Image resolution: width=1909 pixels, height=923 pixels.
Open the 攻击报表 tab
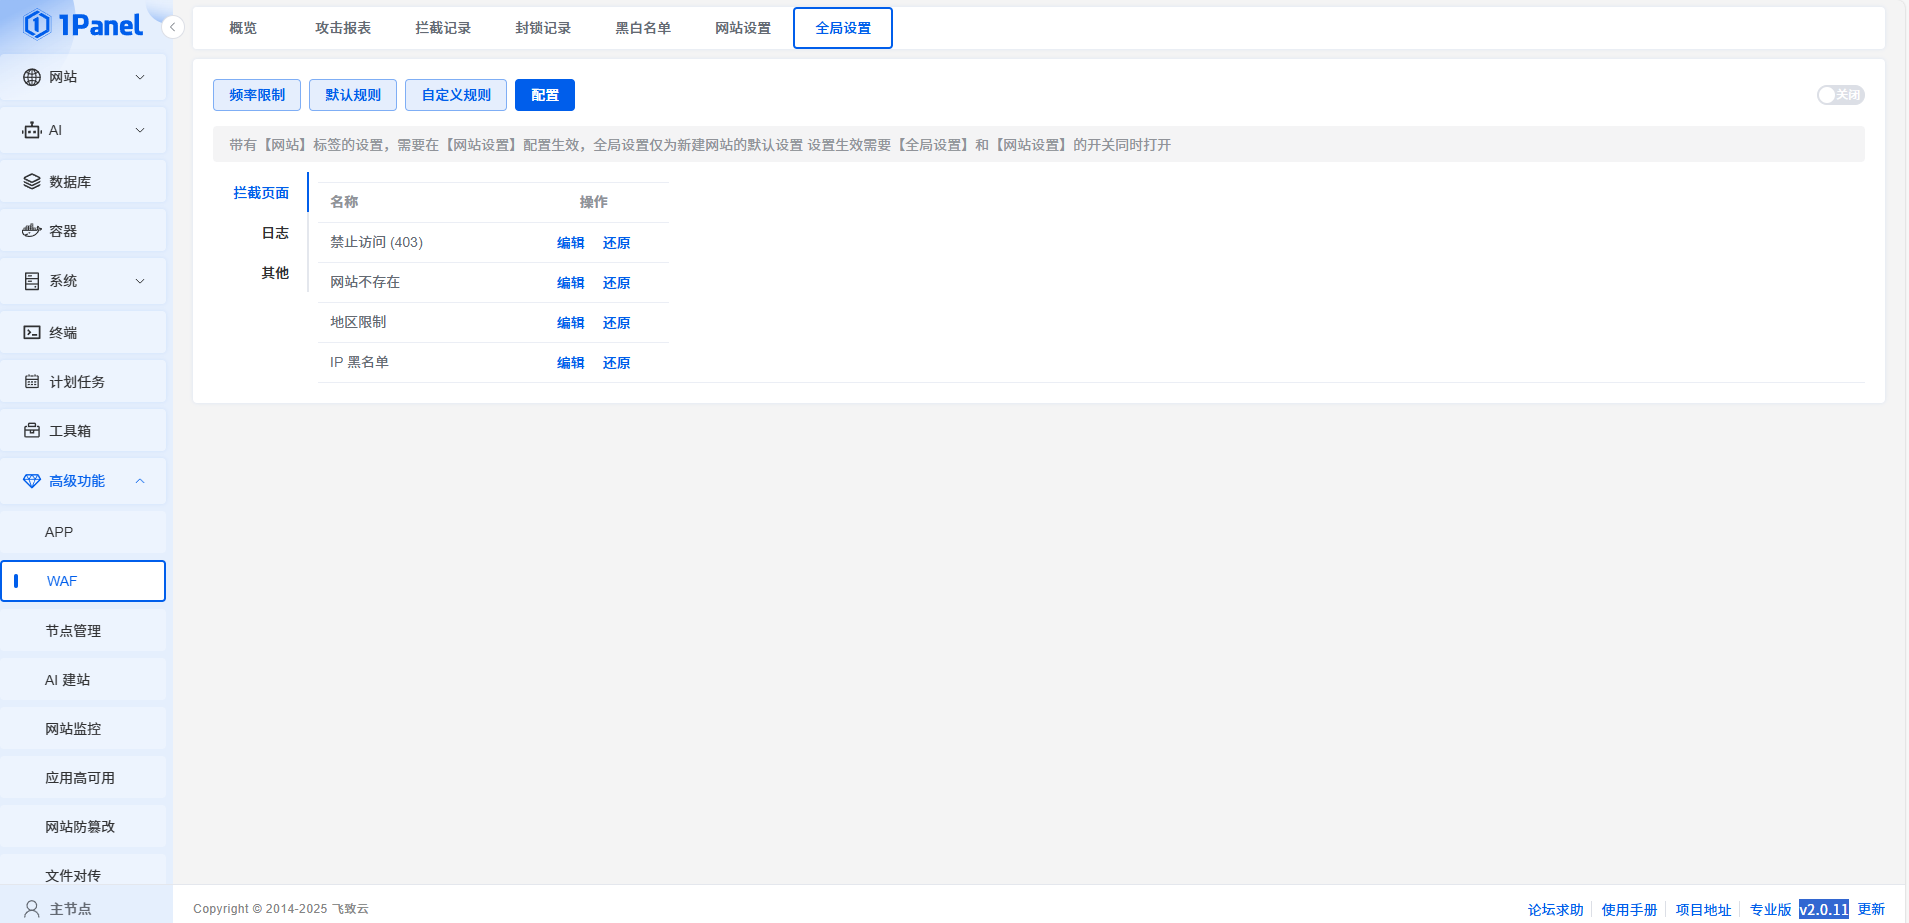343,28
